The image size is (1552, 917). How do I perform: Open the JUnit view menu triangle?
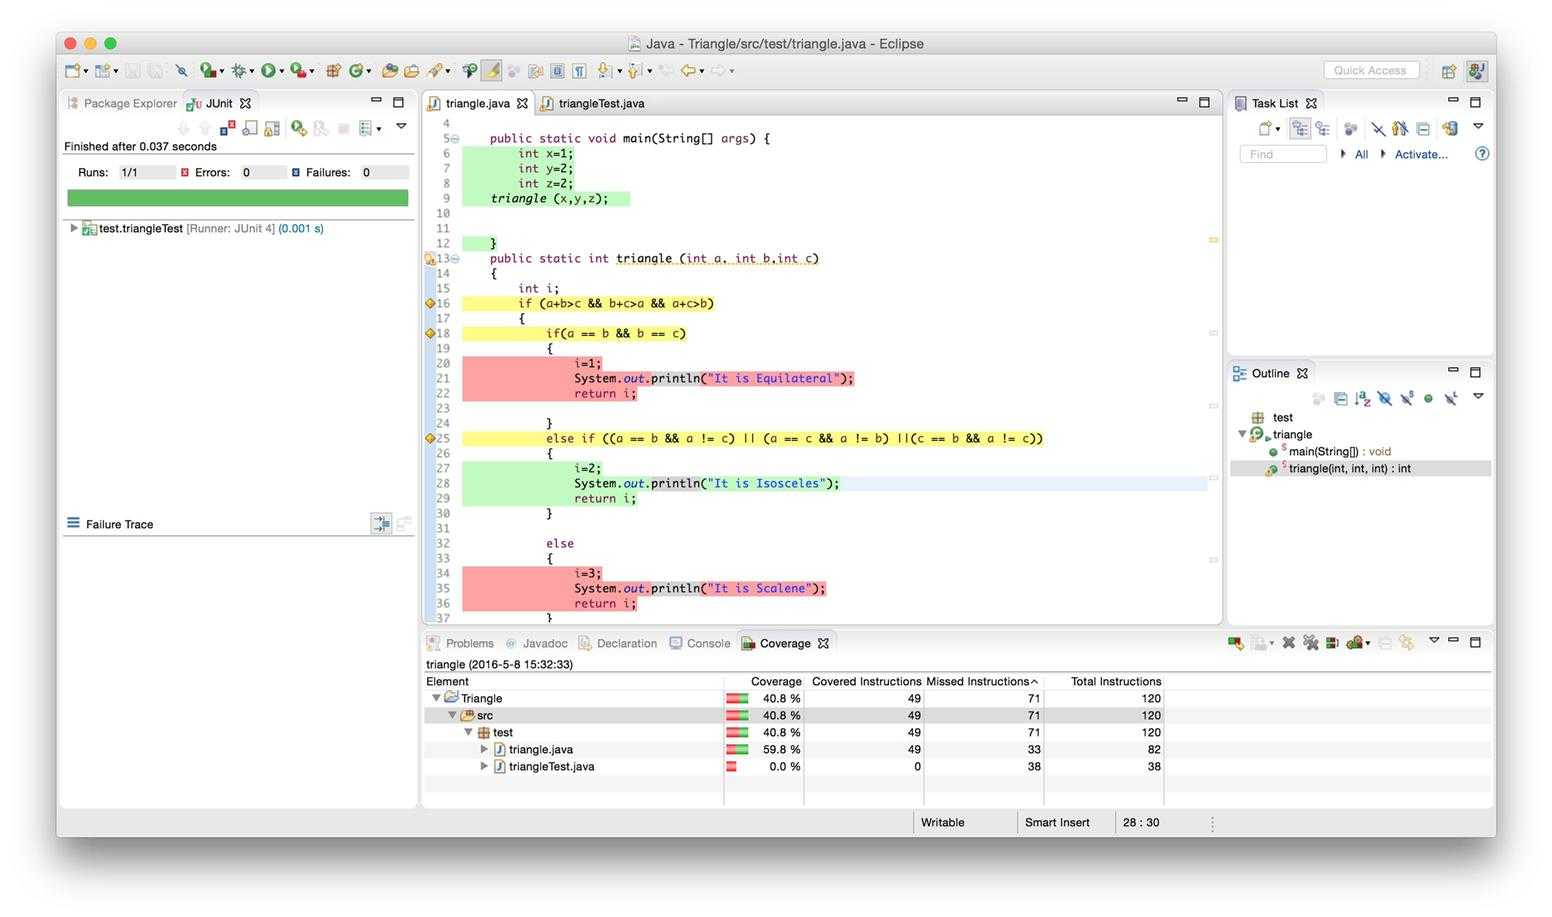[401, 126]
